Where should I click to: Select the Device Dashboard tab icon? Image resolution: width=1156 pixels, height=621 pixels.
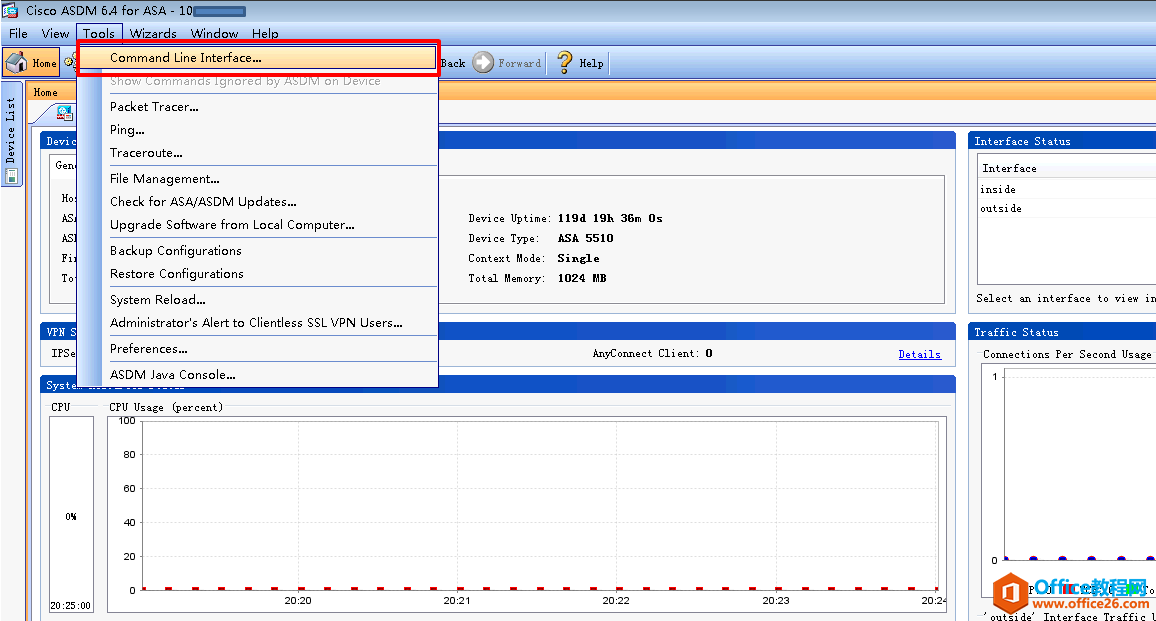pos(65,113)
